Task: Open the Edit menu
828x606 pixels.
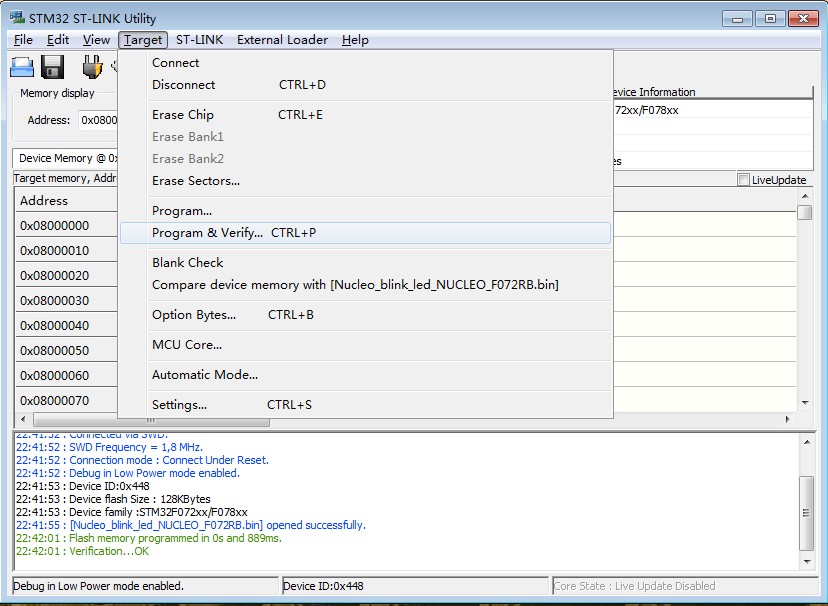Action: pos(58,40)
